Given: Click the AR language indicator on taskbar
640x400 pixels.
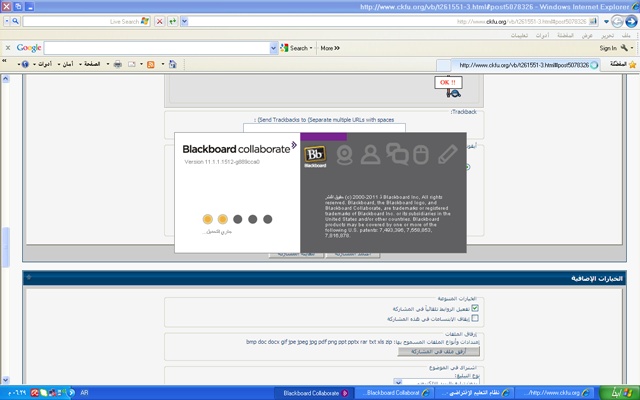Looking at the screenshot, I should pos(84,393).
